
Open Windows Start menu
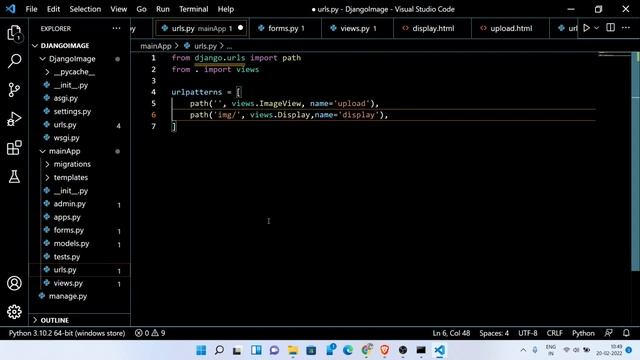coord(201,350)
